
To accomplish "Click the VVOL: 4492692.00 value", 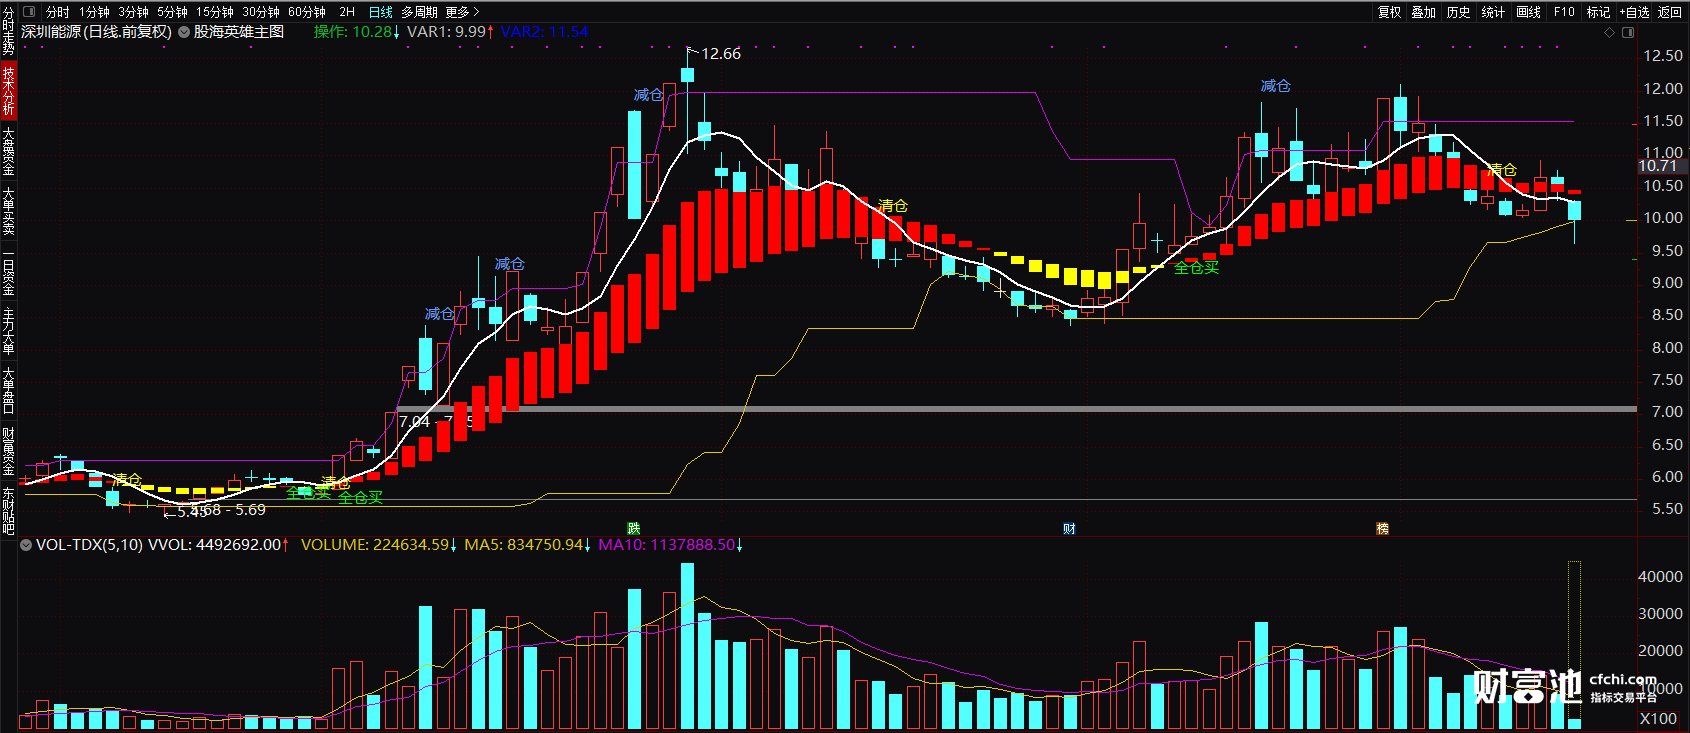I will pos(219,545).
